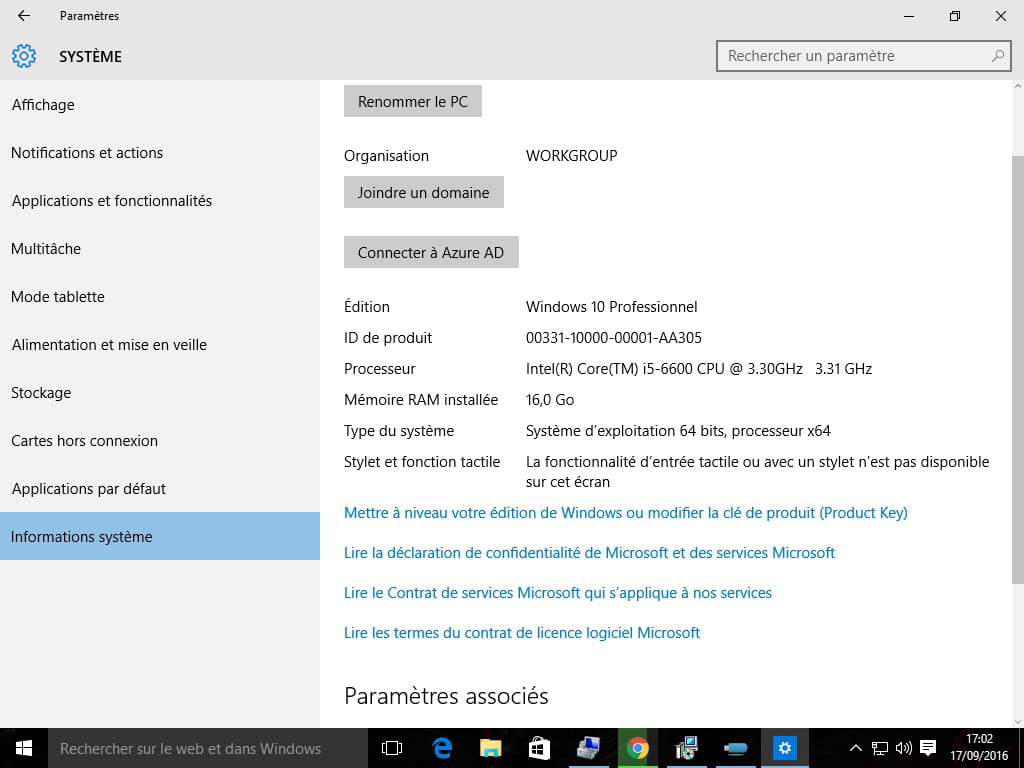Click the Settings gear taskbar icon
Screen dimensions: 1024x768
pyautogui.click(x=784, y=748)
